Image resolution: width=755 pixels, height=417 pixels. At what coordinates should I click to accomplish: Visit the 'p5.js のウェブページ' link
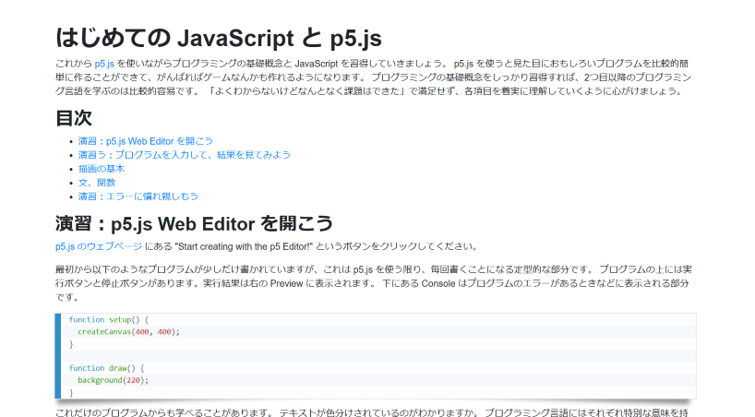(x=99, y=246)
